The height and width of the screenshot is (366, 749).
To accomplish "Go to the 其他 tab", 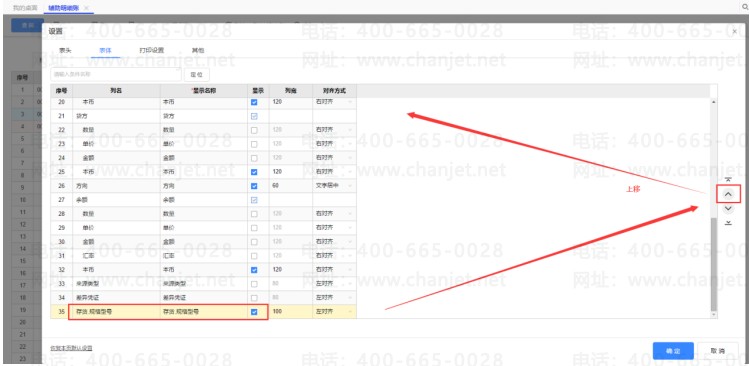I will 198,50.
